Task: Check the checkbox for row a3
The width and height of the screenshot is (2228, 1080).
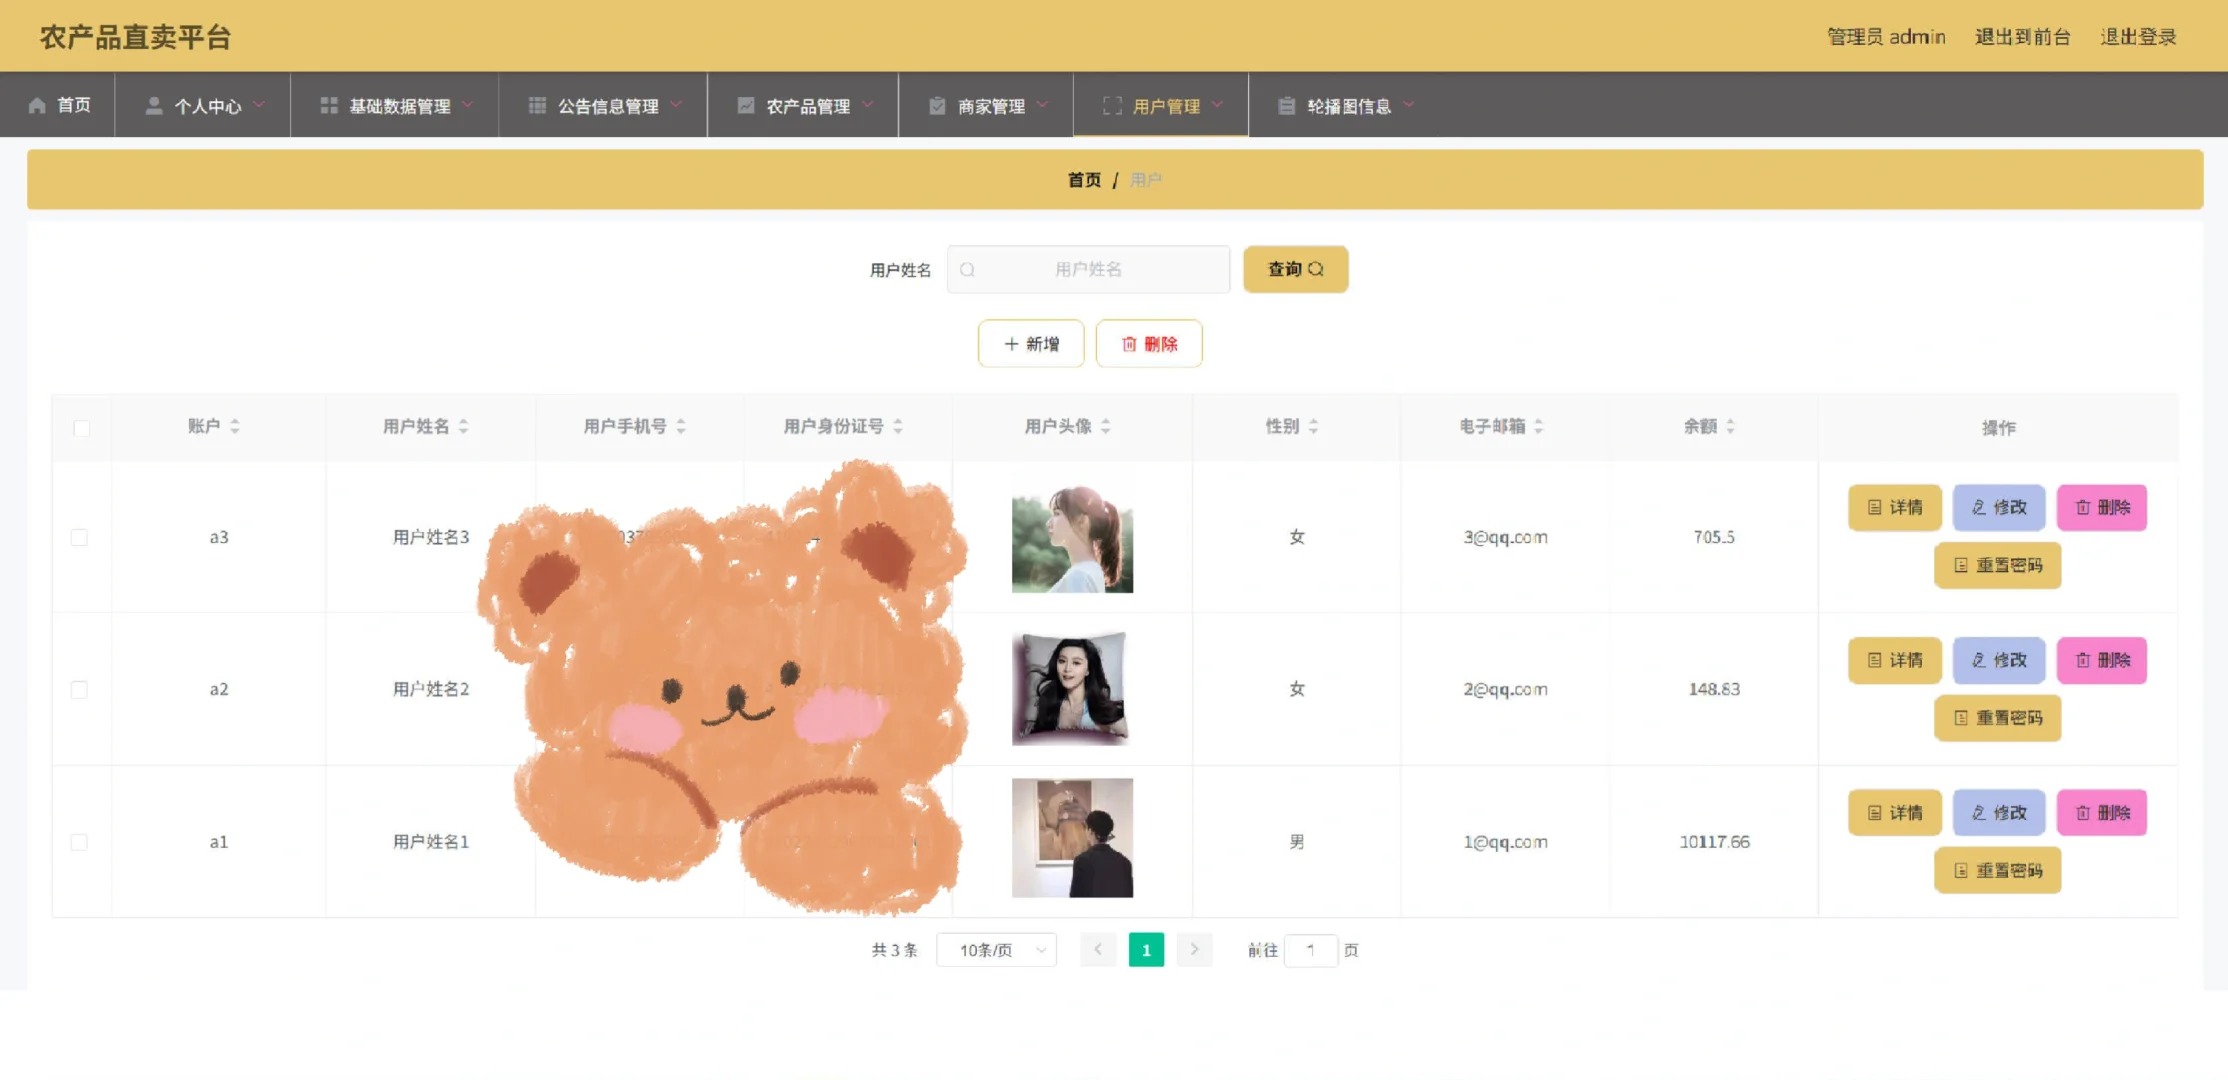Action: (80, 537)
